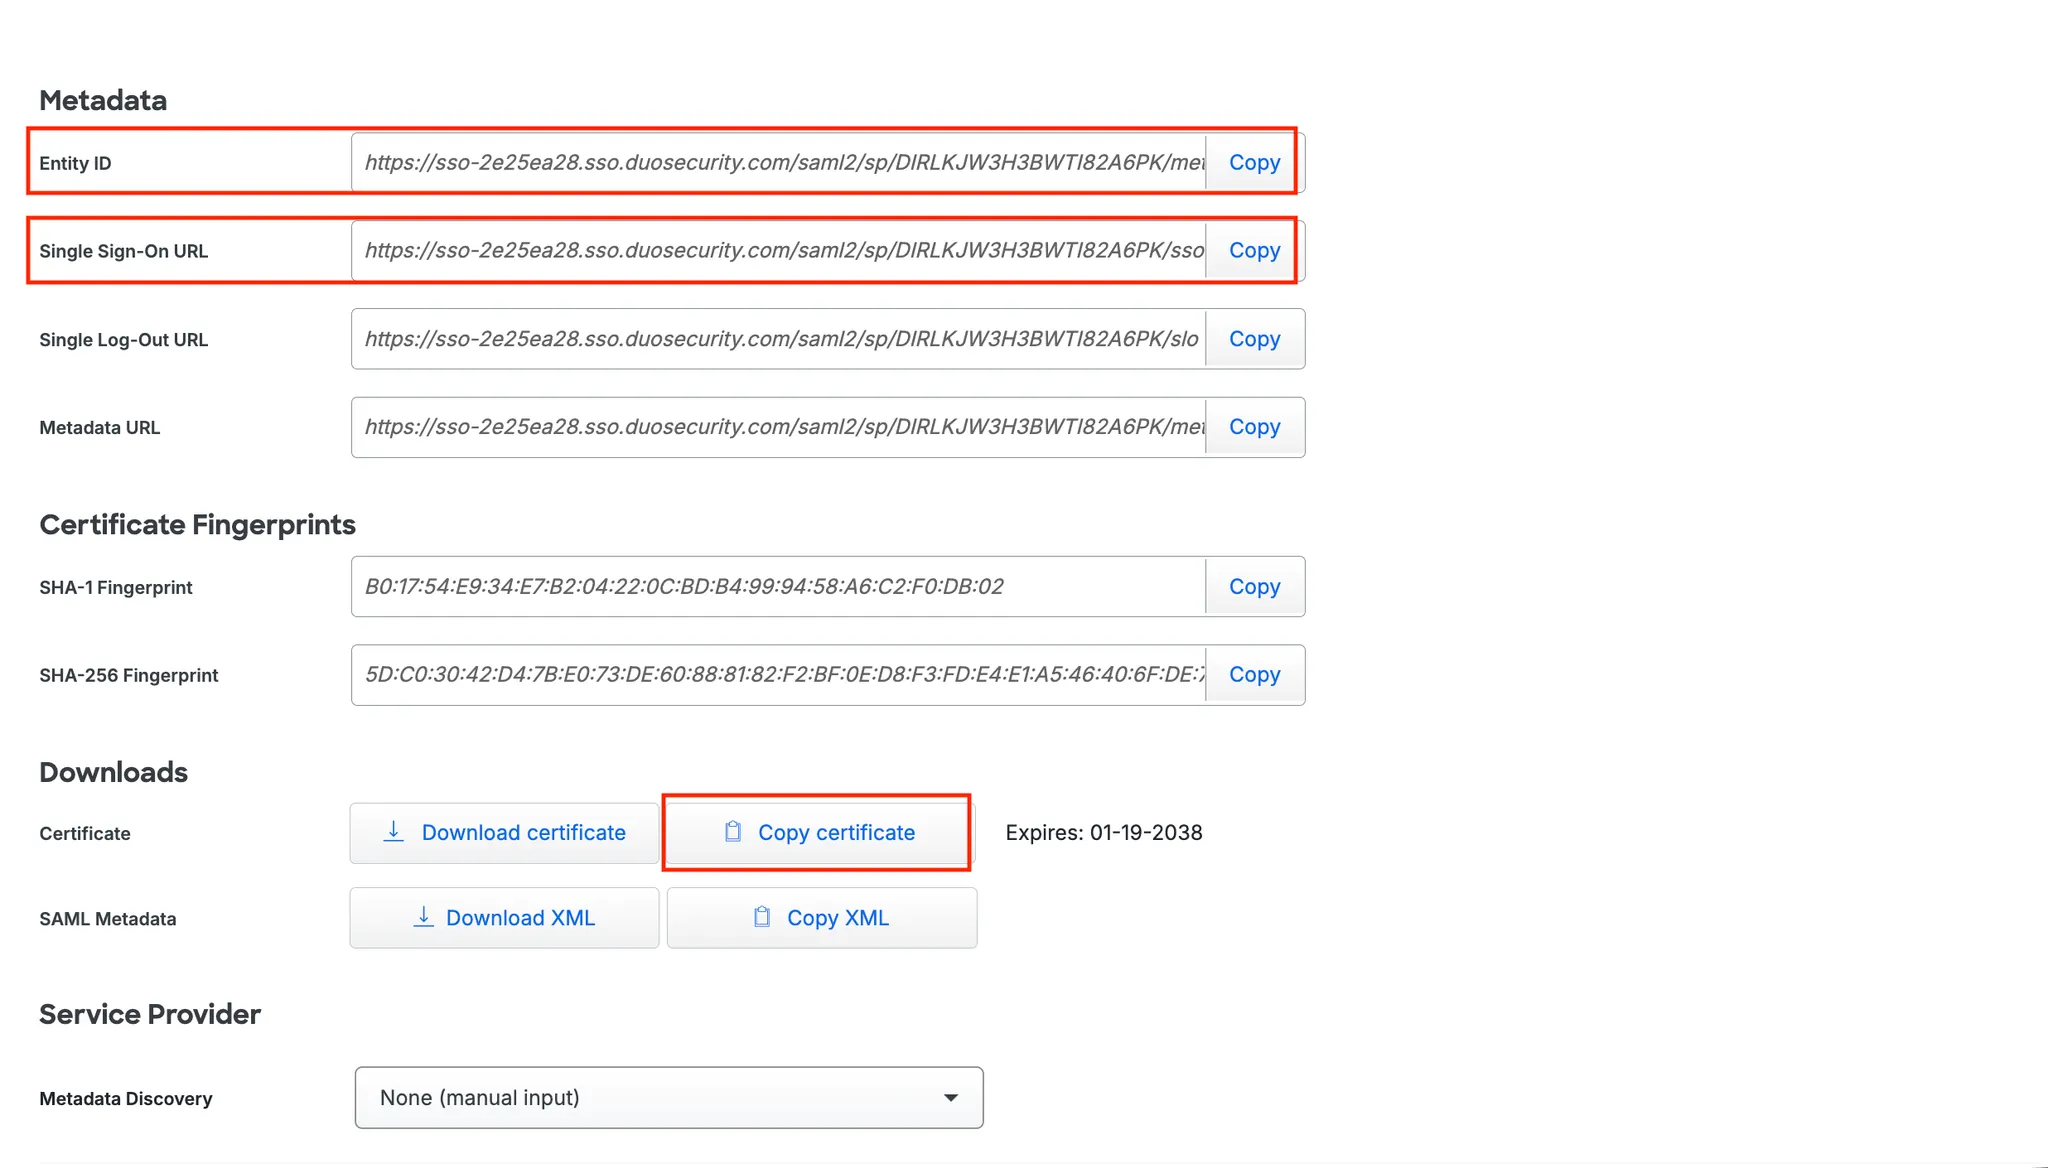Click the Single Sign-On URL field
Image resolution: width=2048 pixels, height=1168 pixels.
click(780, 251)
